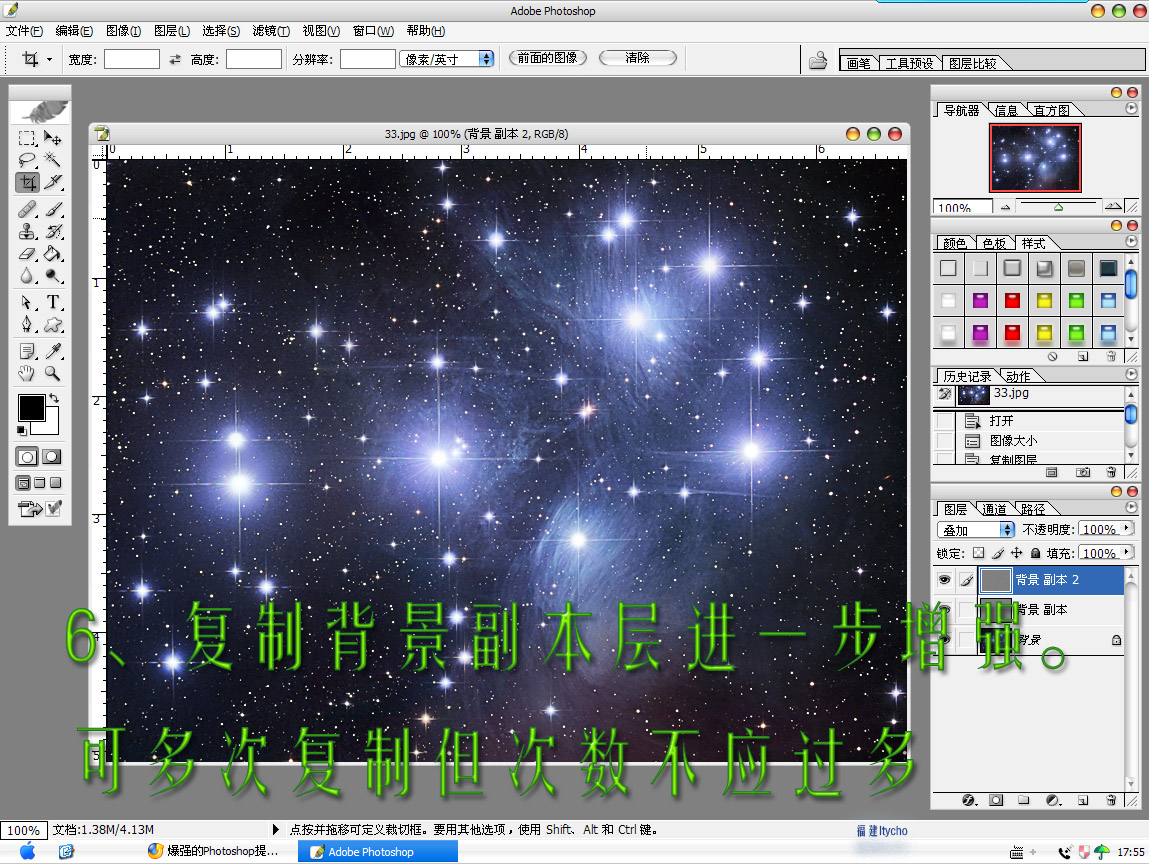This screenshot has width=1149, height=864.
Task: Select the Pen tool
Action: [27, 325]
